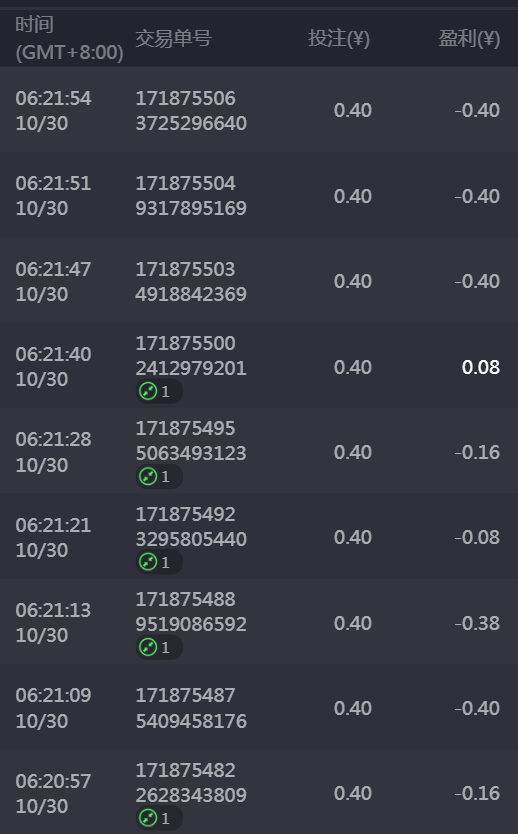
Task: Click the -0.08 profit value
Action: click(477, 537)
